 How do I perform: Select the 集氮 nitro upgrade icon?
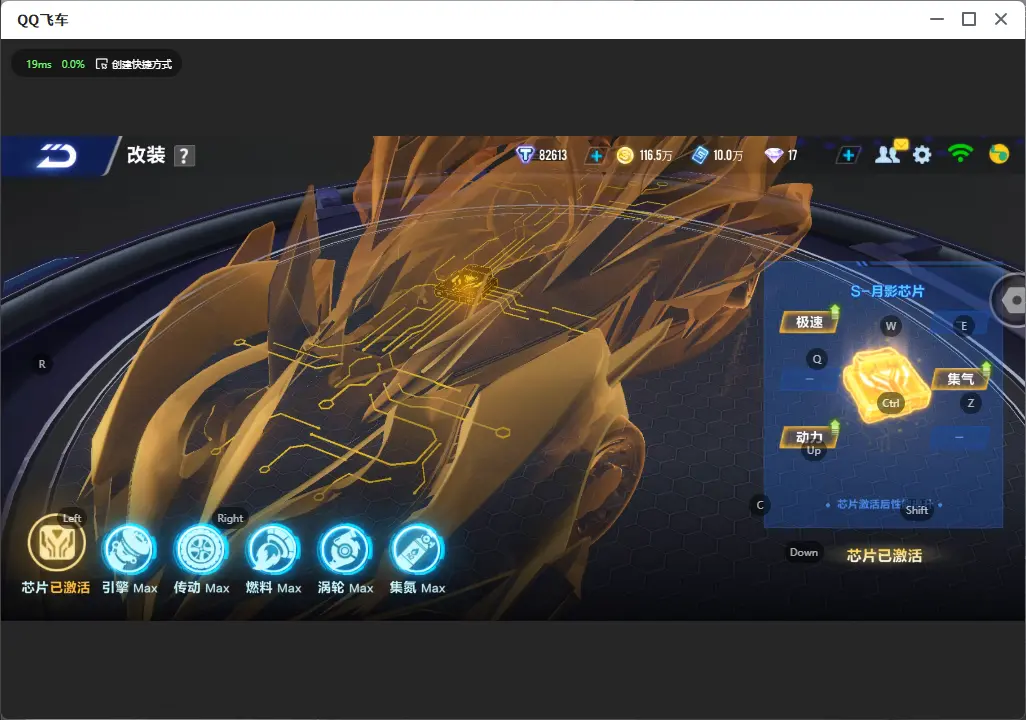pos(417,550)
